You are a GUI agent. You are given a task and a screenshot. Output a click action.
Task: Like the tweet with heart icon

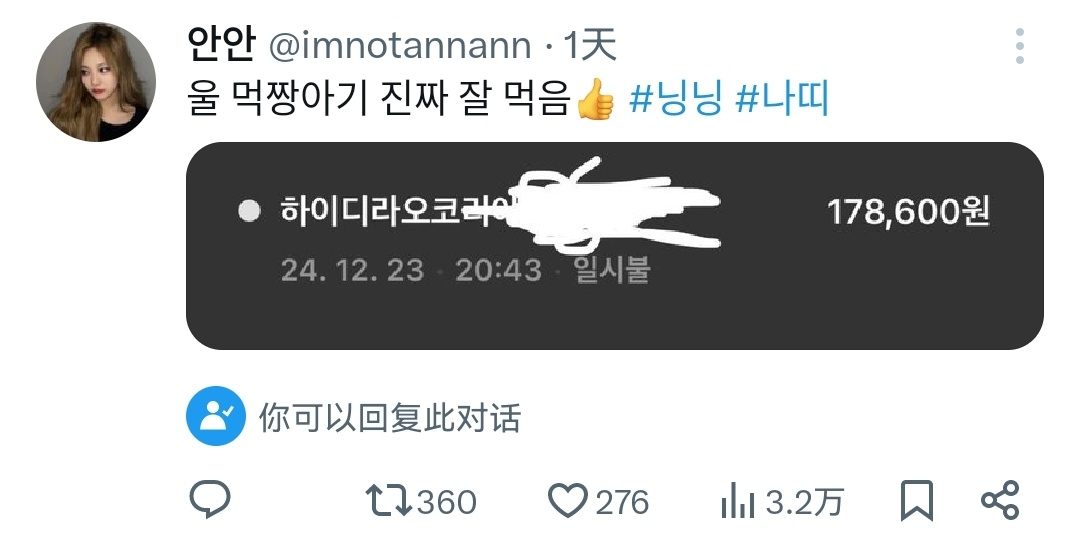point(567,501)
